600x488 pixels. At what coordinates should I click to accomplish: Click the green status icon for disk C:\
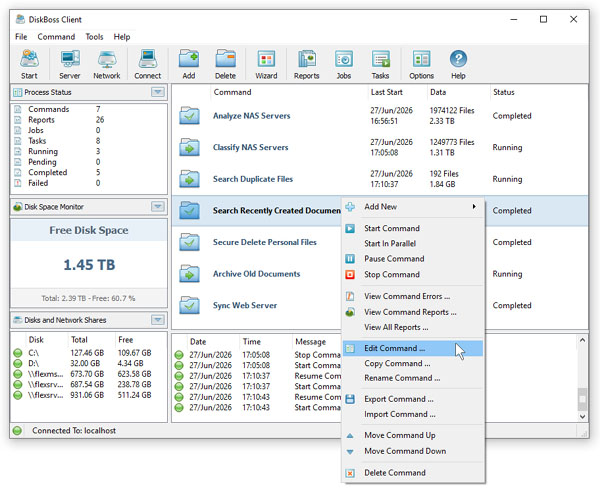pos(18,353)
